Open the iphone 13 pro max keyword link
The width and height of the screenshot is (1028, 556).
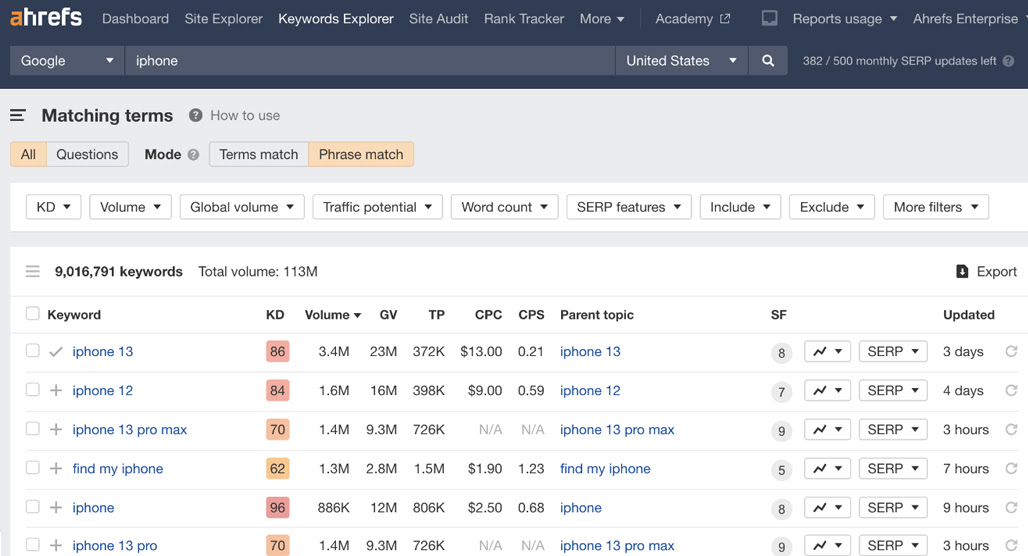point(130,429)
